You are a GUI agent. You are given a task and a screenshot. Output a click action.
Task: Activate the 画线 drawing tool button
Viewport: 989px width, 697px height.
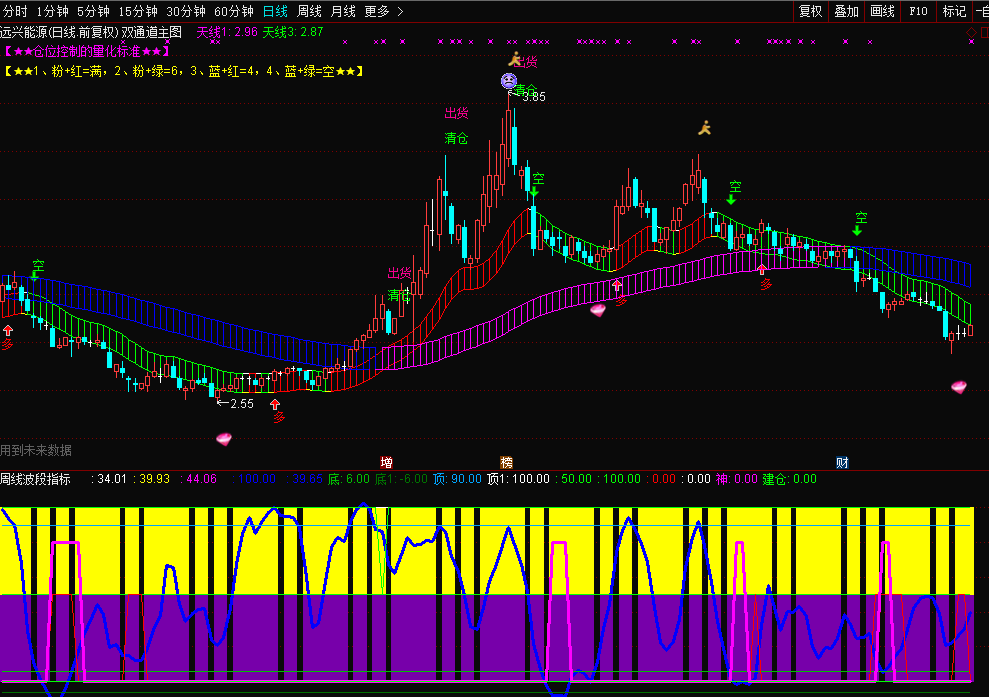(882, 11)
